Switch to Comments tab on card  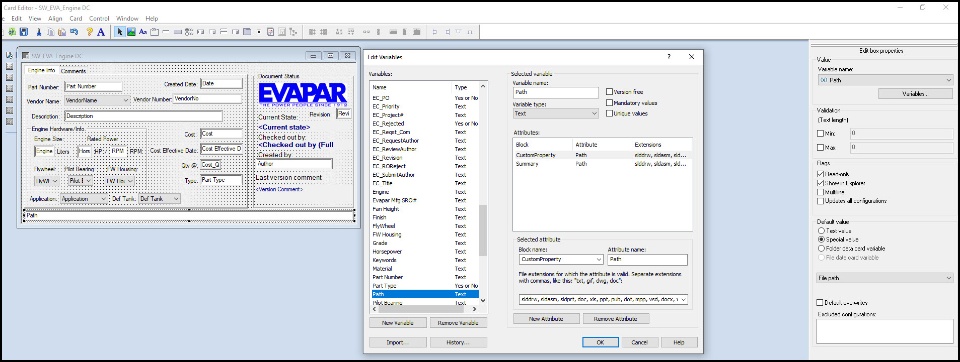coord(73,71)
